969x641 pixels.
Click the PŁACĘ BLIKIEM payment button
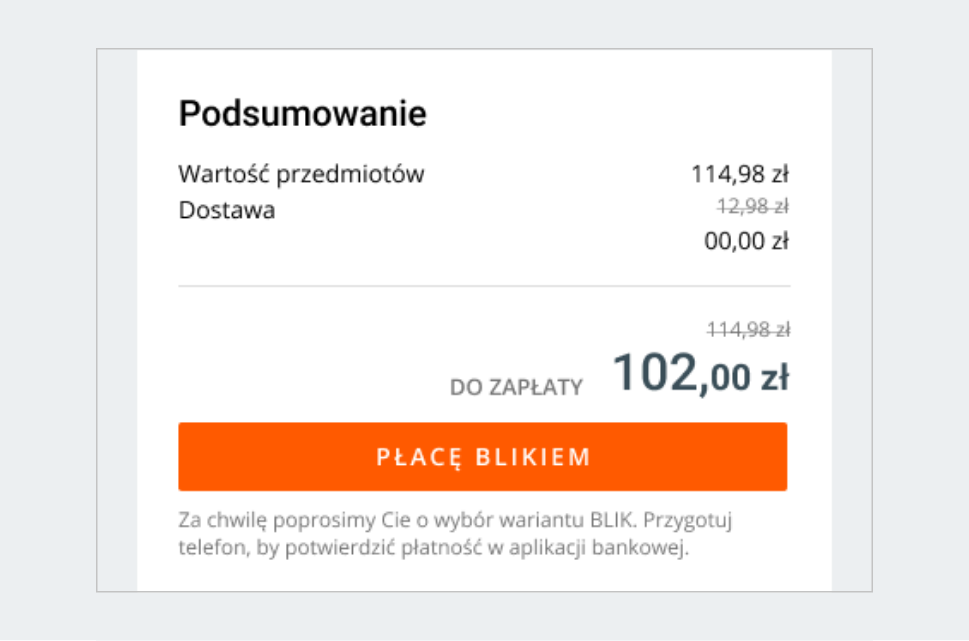click(483, 456)
